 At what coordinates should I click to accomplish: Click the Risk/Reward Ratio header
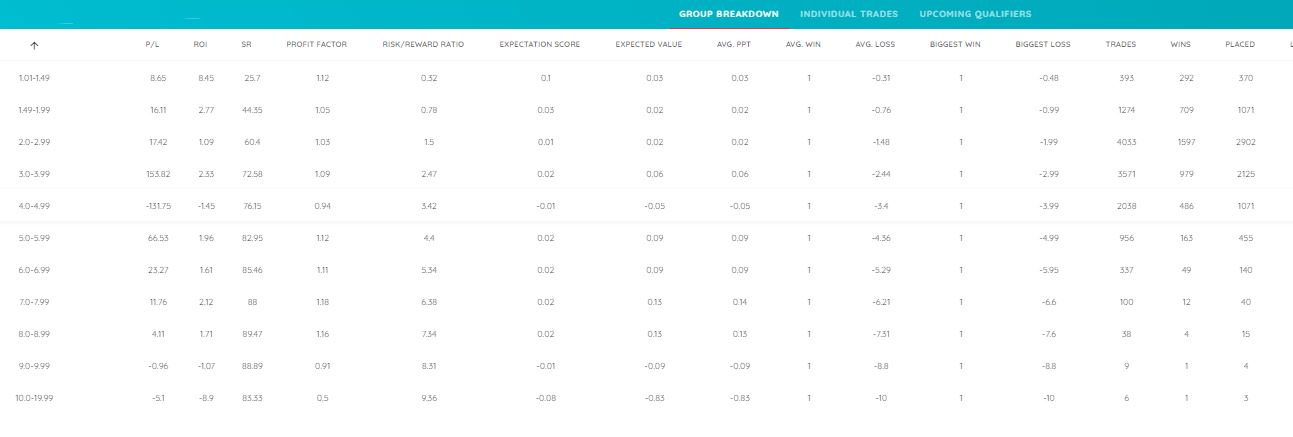tap(423, 45)
